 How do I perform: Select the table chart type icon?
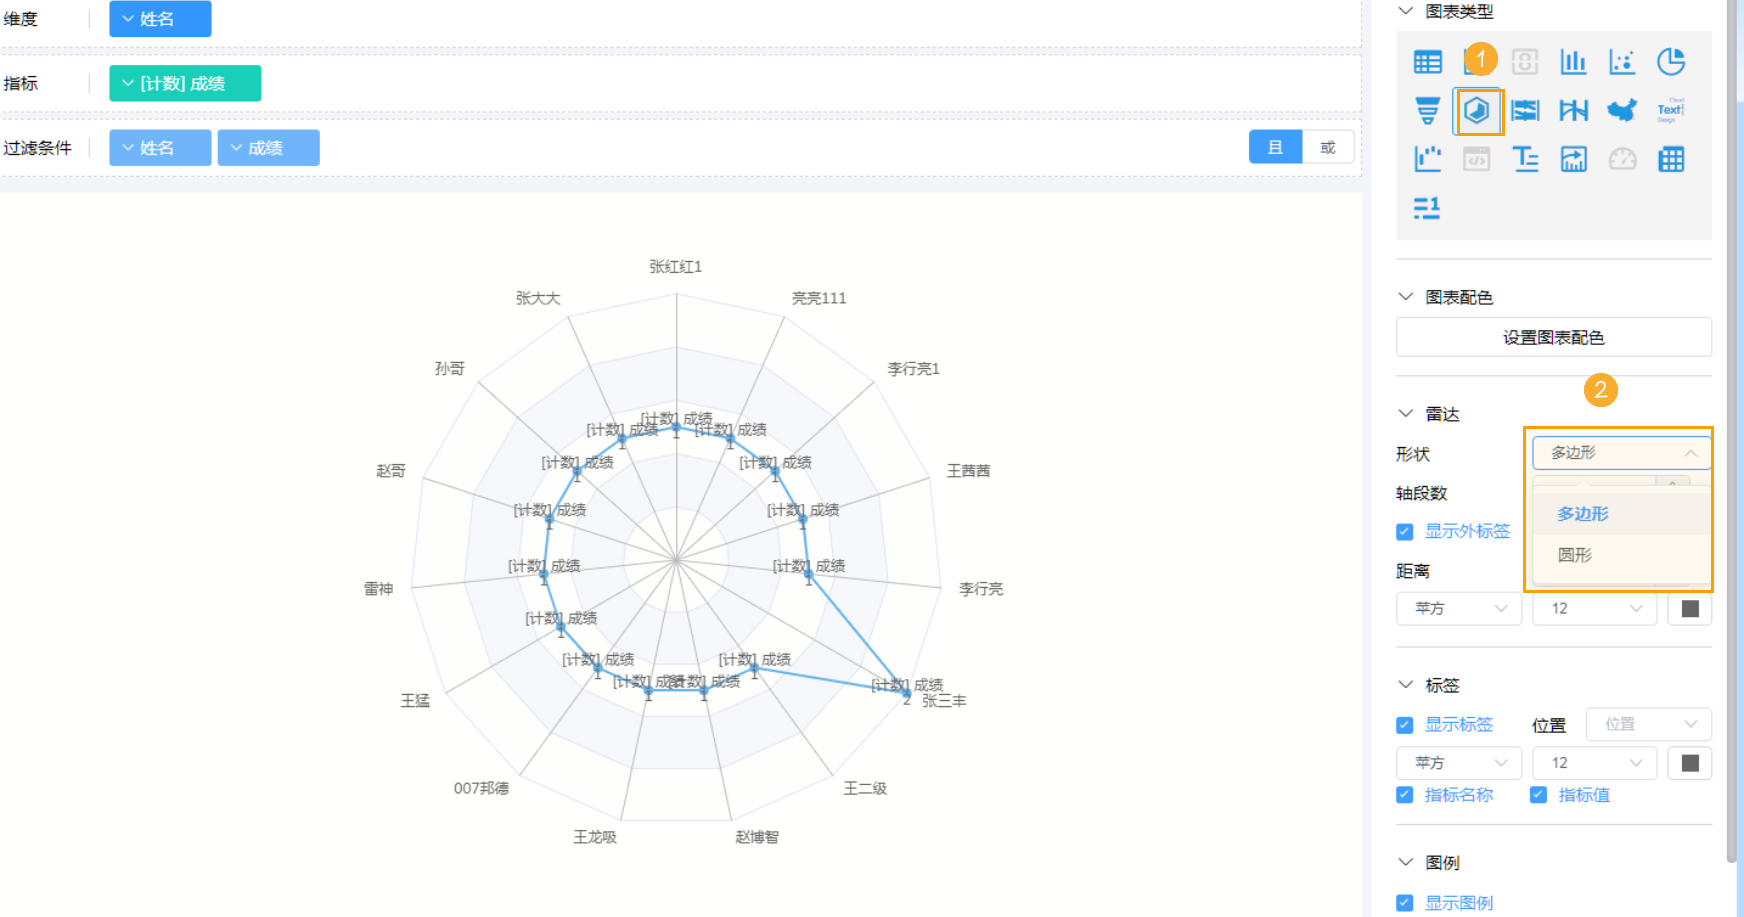tap(1427, 62)
